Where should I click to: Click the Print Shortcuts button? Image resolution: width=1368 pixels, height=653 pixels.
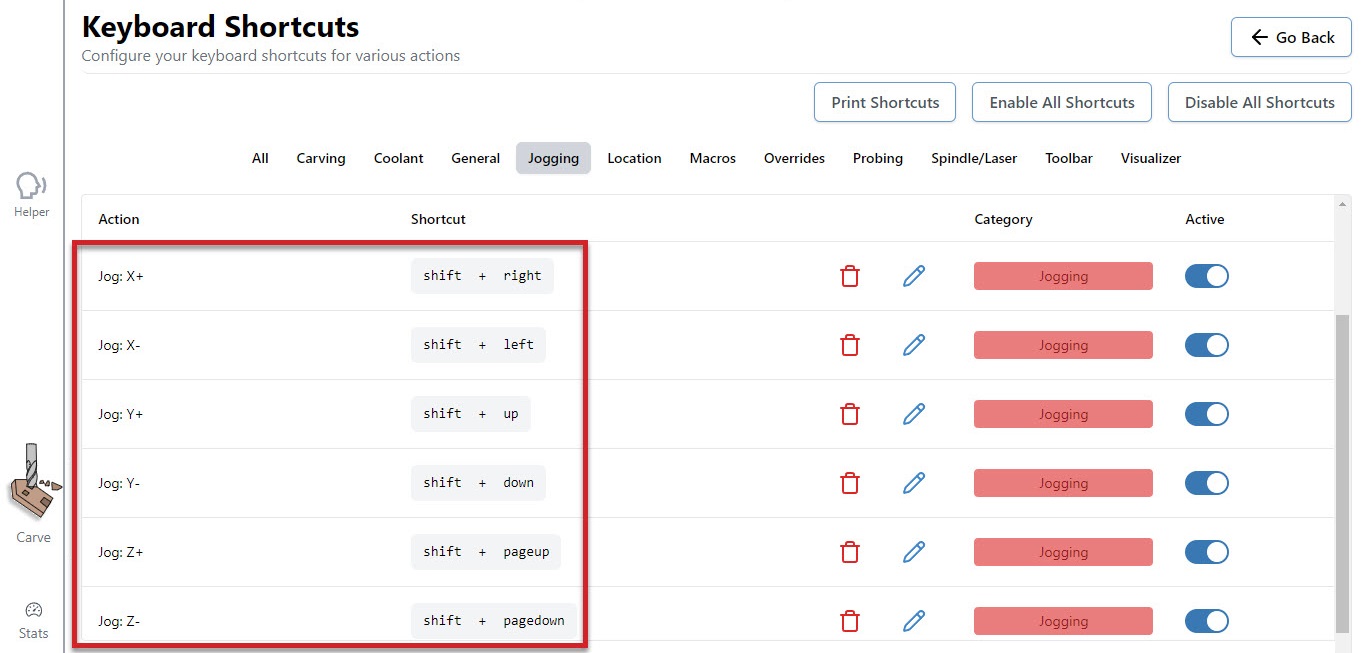885,102
